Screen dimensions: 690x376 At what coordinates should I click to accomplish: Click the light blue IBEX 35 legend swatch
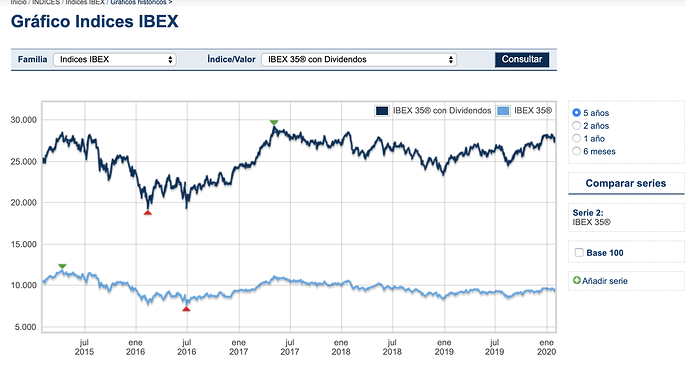click(503, 111)
